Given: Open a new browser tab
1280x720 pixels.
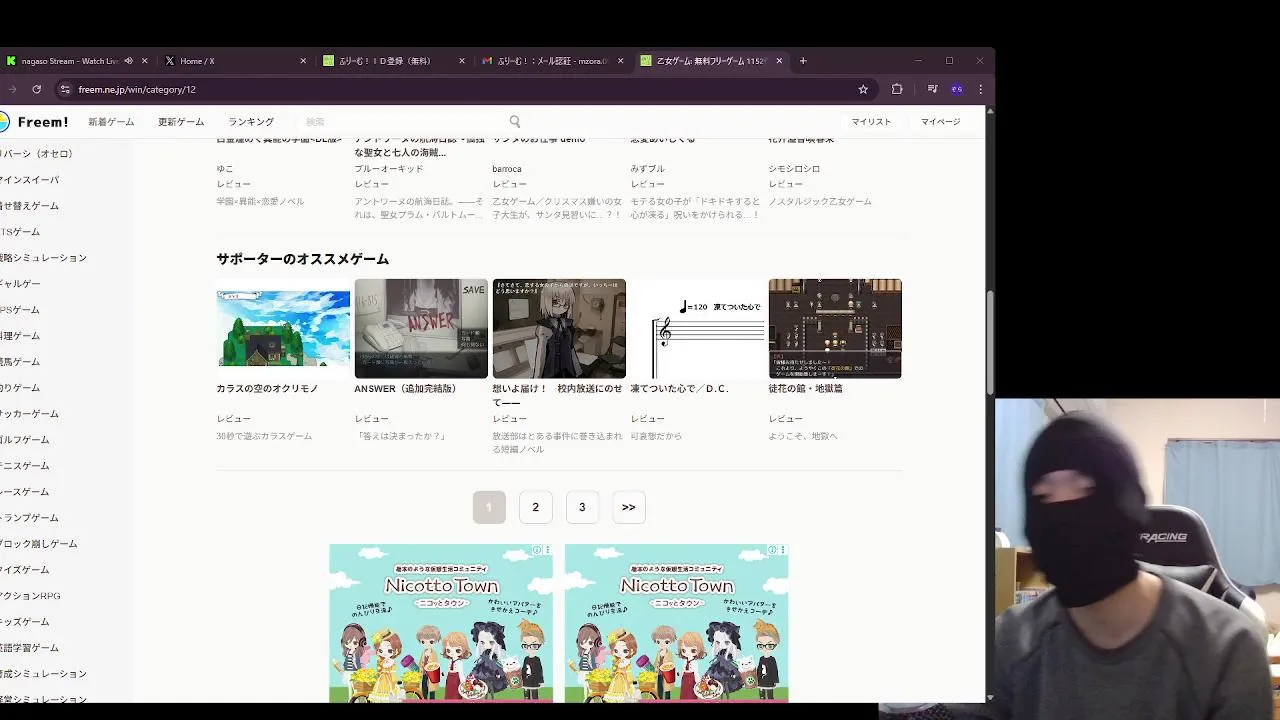Looking at the screenshot, I should pyautogui.click(x=803, y=61).
